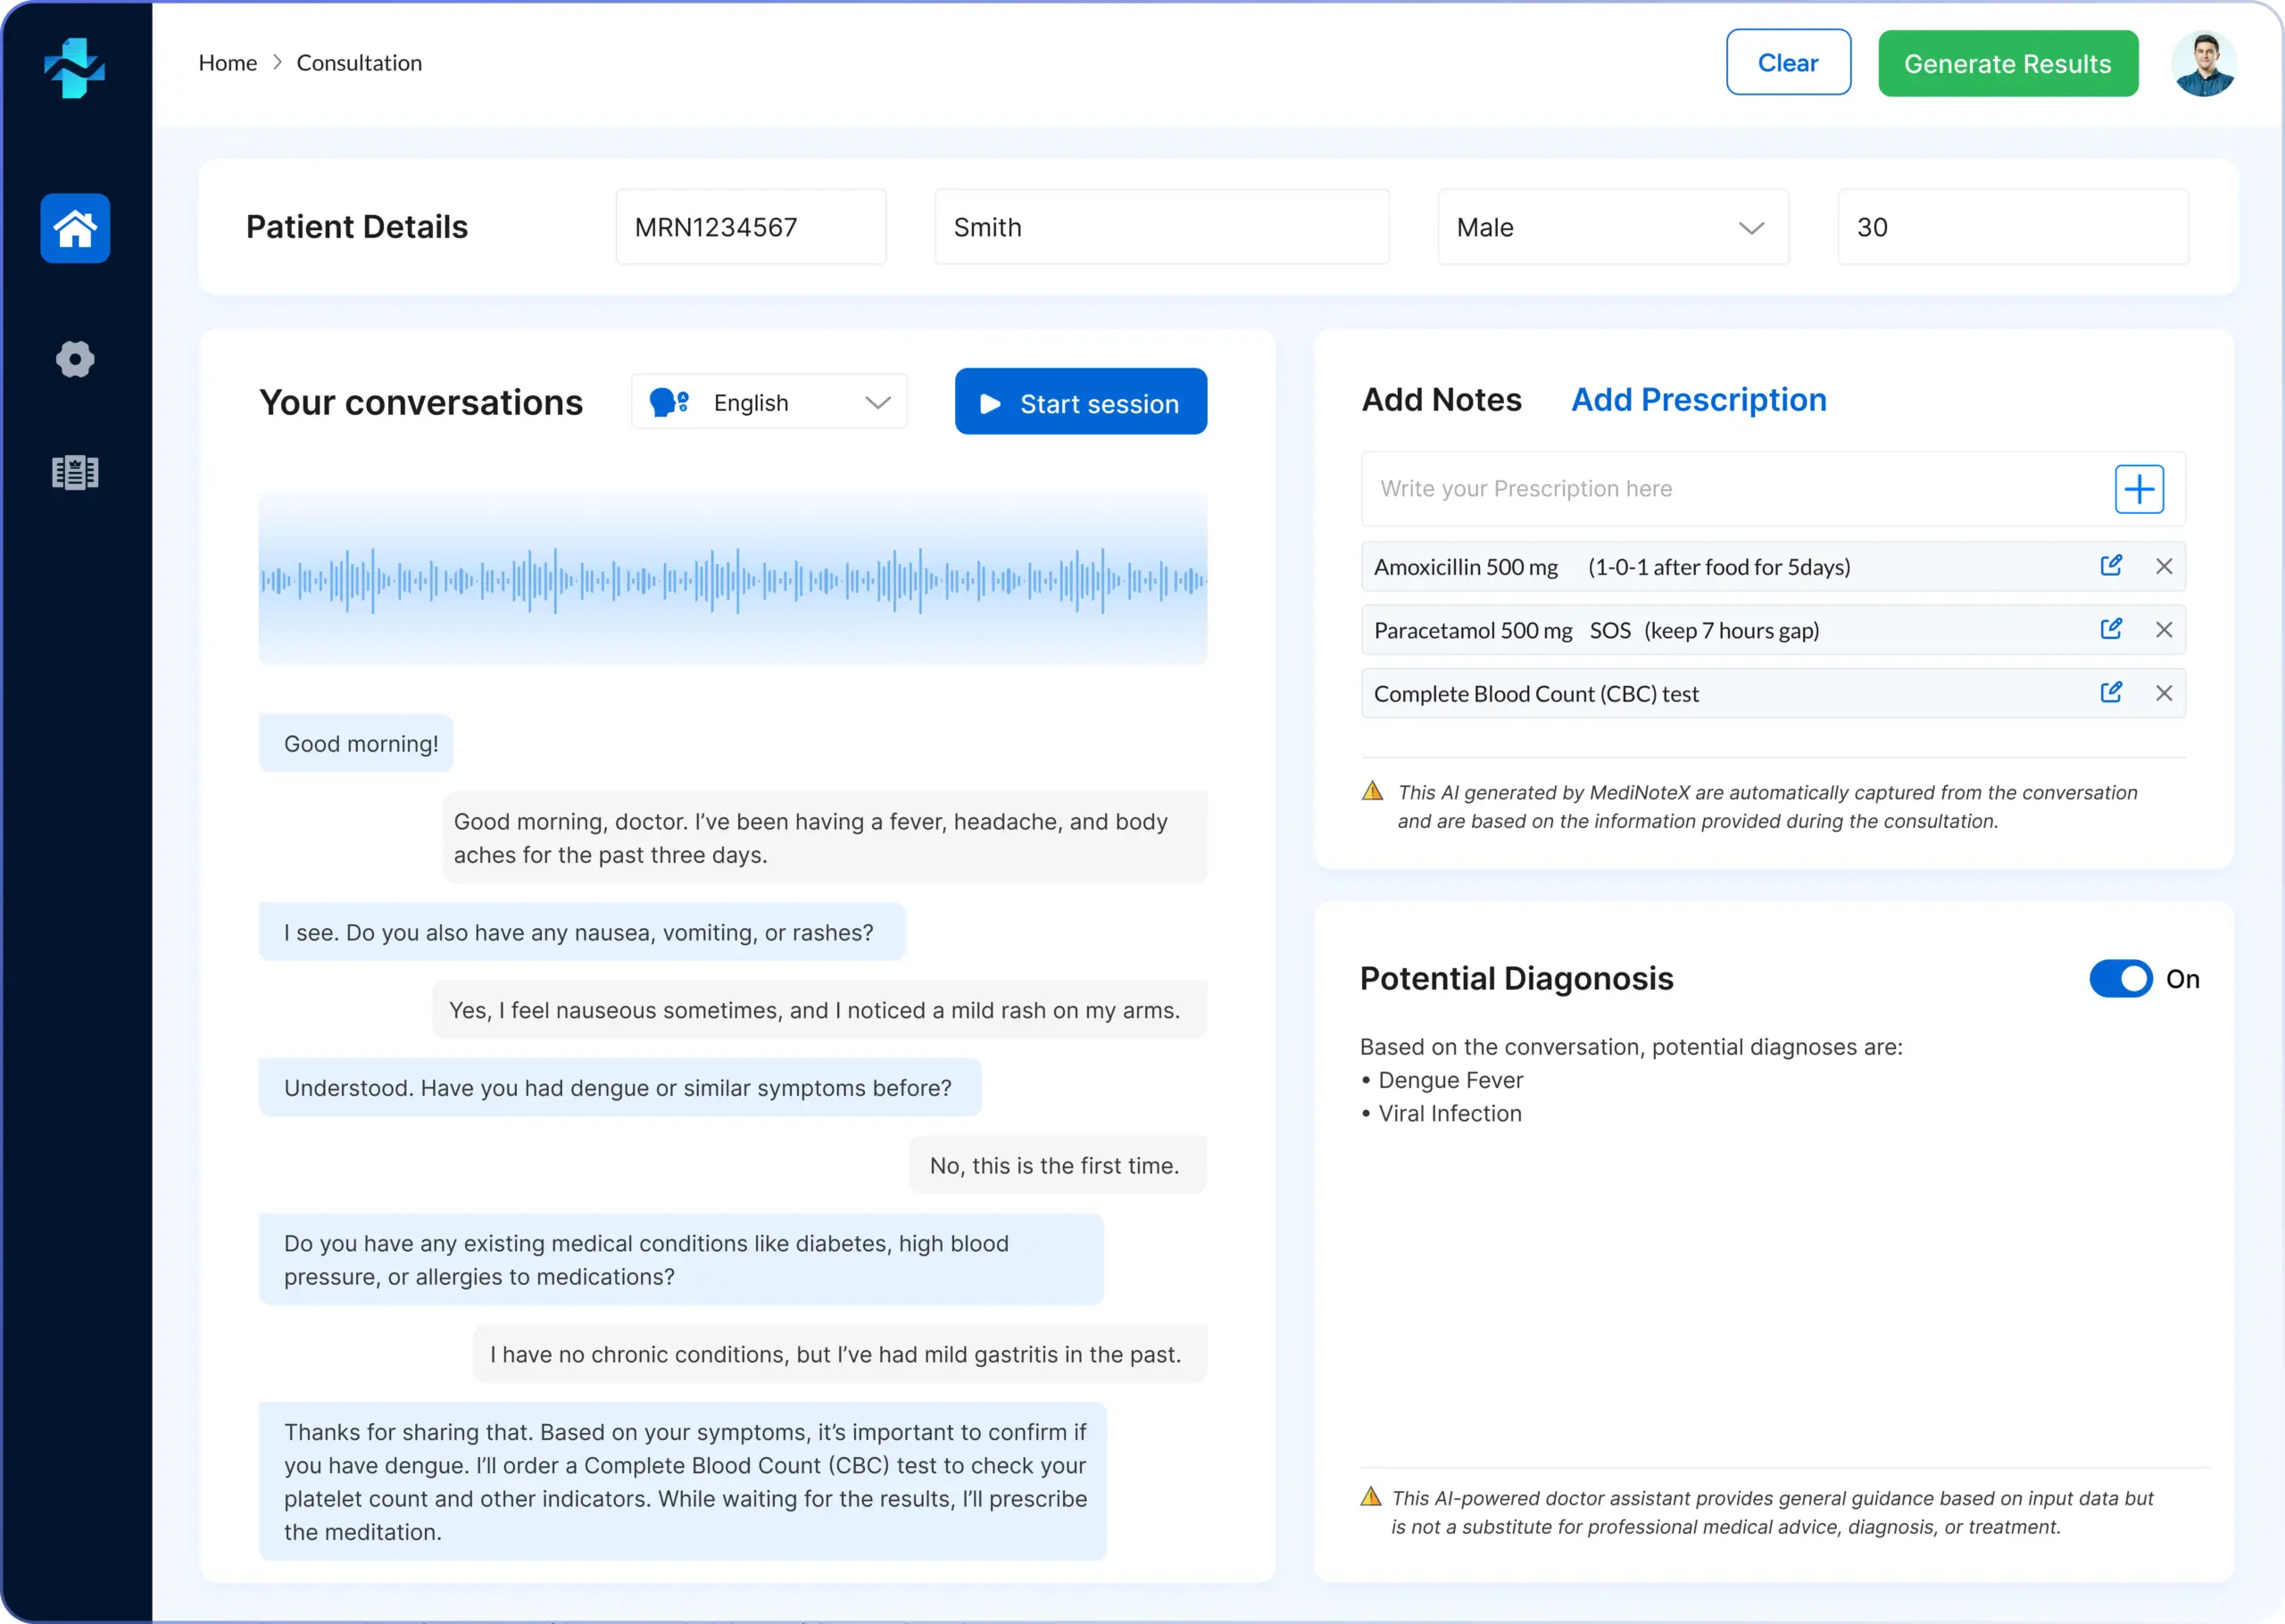Edit the Paracetamol 500 mg prescription
The image size is (2285, 1624).
tap(2110, 629)
